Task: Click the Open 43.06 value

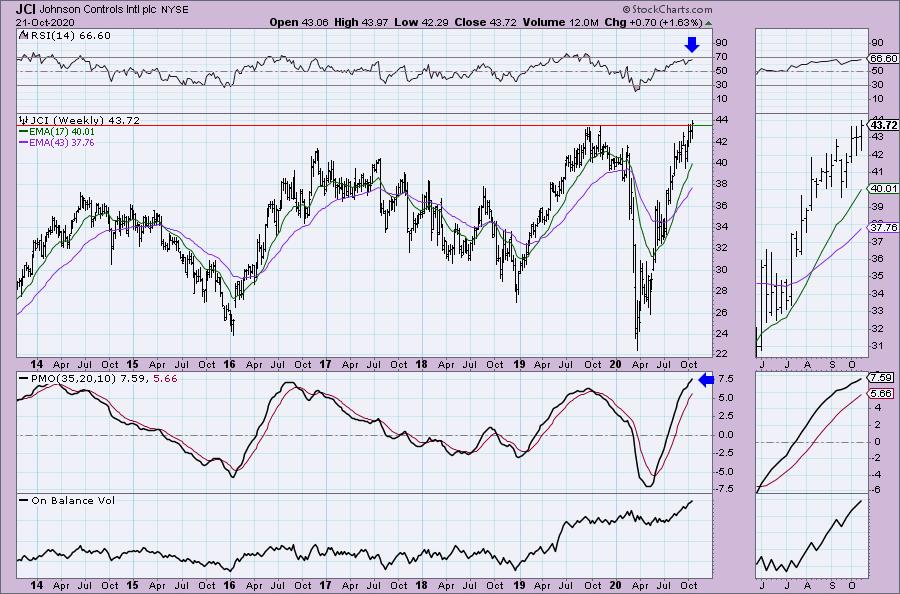Action: 298,22
